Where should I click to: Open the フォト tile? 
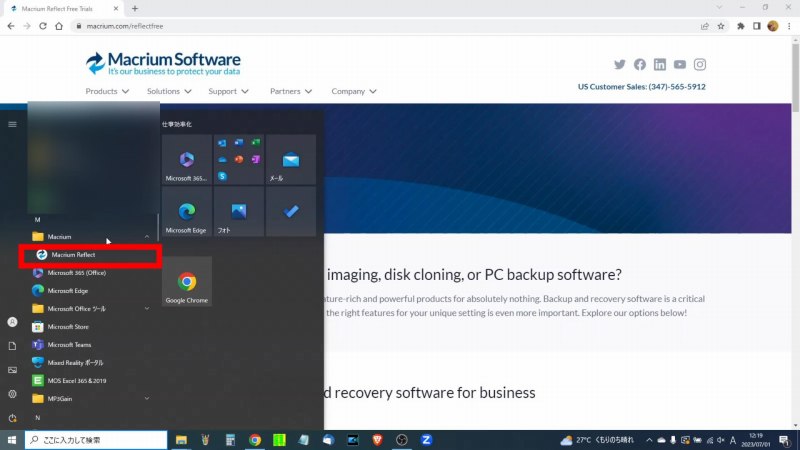click(x=239, y=211)
